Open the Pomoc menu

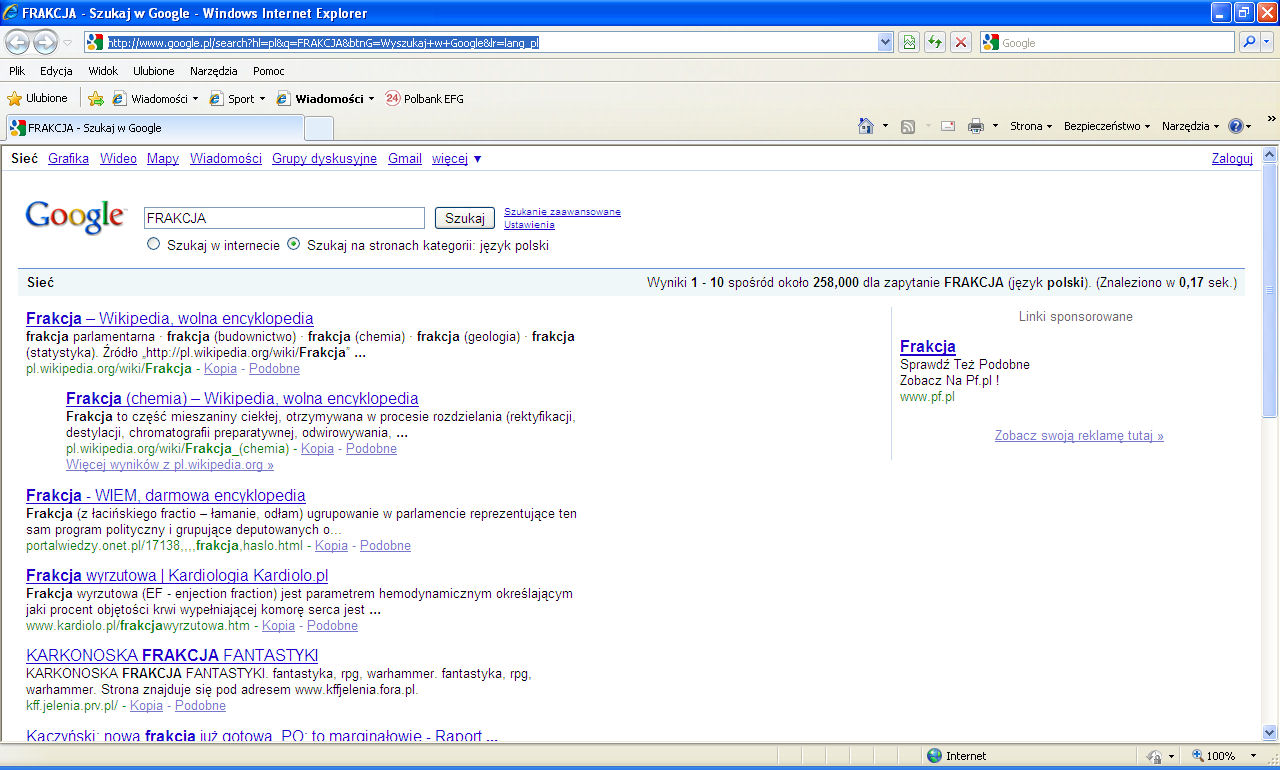tap(269, 71)
